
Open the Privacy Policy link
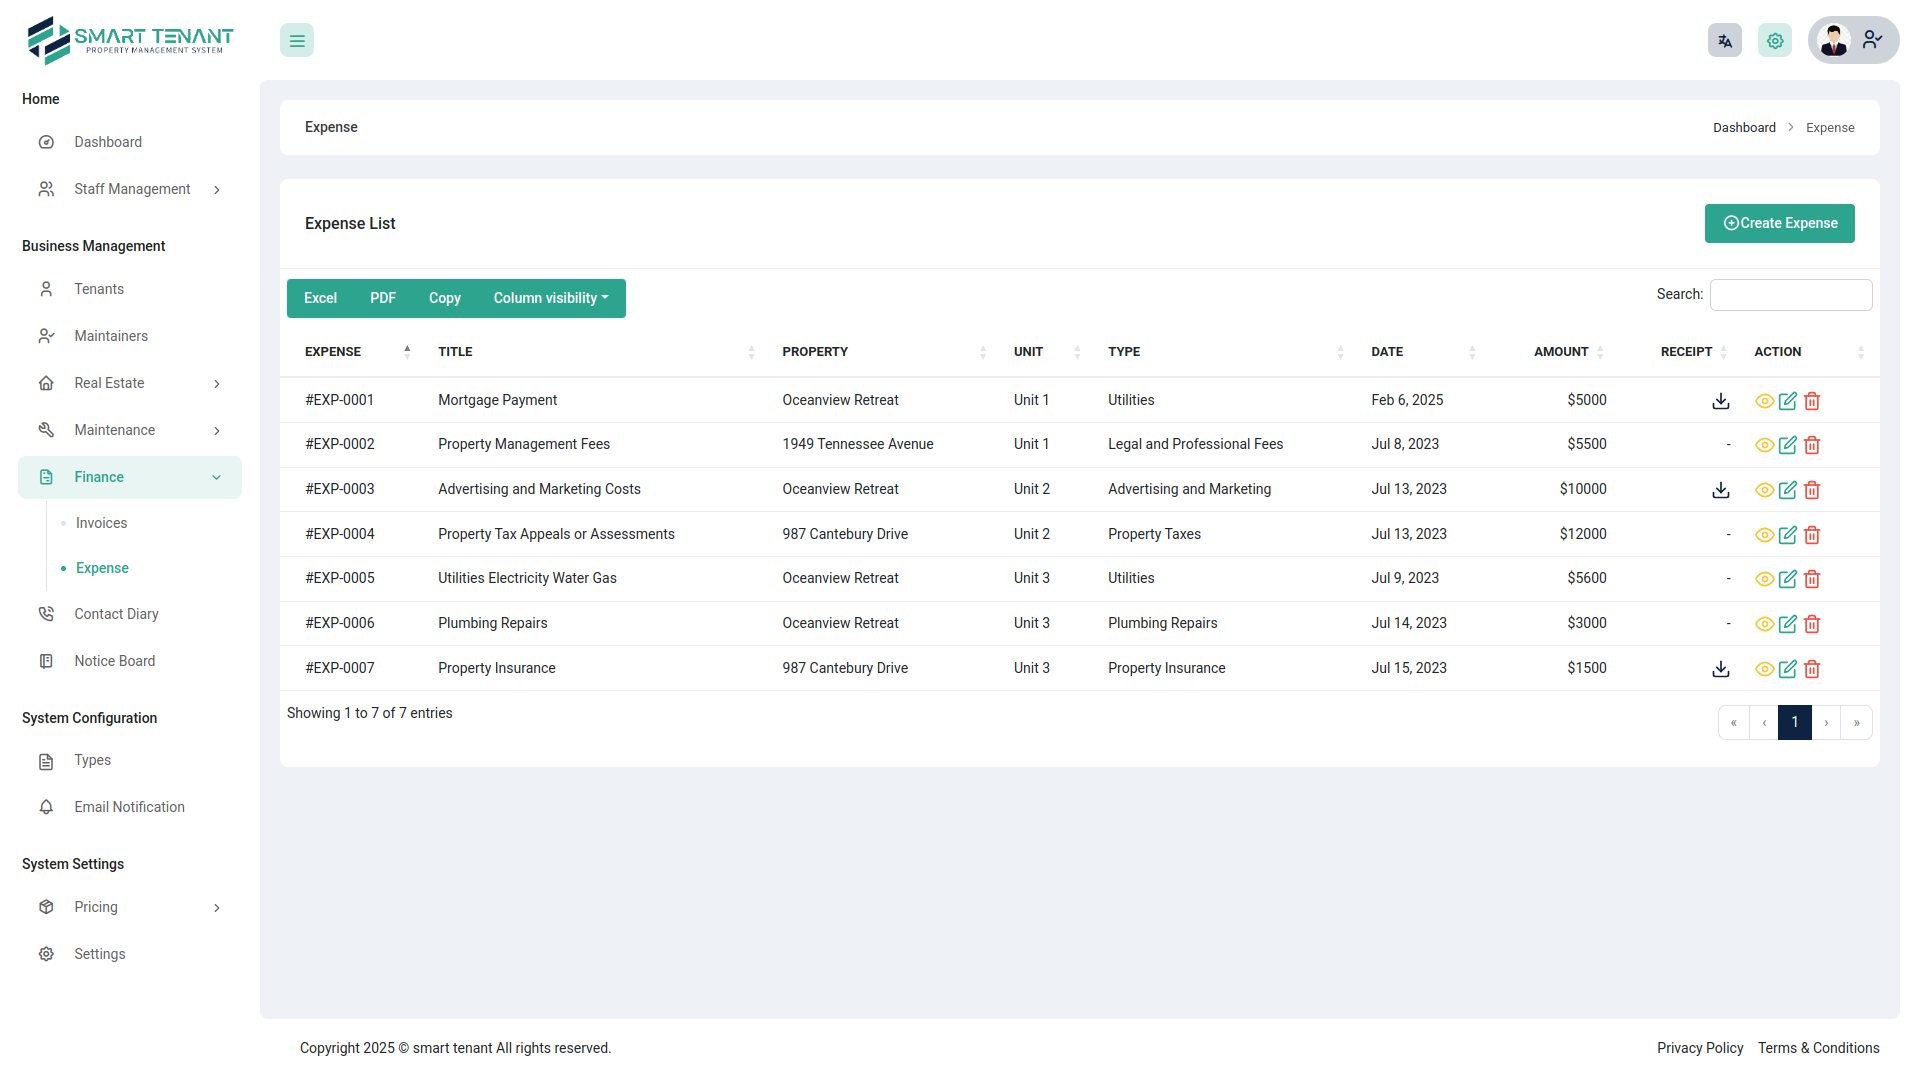click(1700, 1048)
